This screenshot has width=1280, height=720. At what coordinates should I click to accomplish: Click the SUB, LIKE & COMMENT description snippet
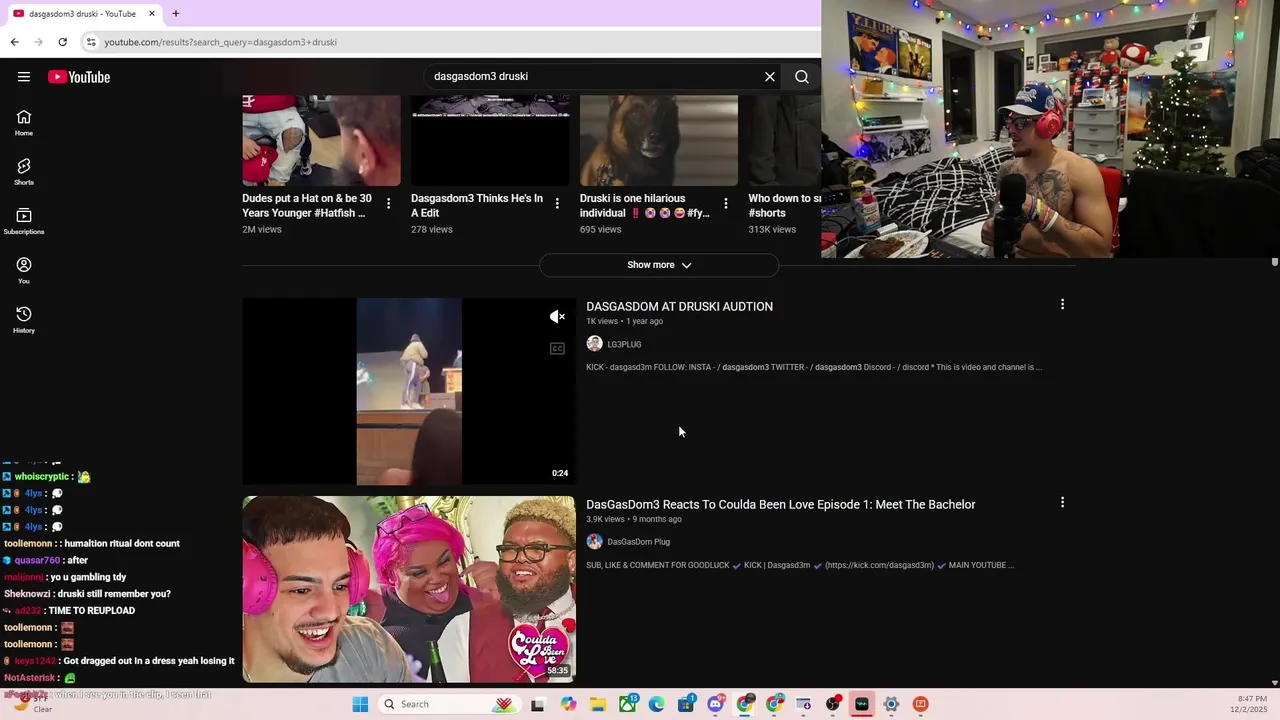tap(800, 565)
